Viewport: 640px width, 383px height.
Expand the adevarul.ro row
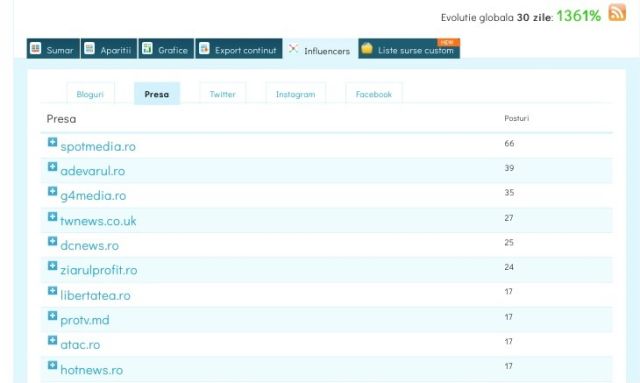tap(52, 166)
